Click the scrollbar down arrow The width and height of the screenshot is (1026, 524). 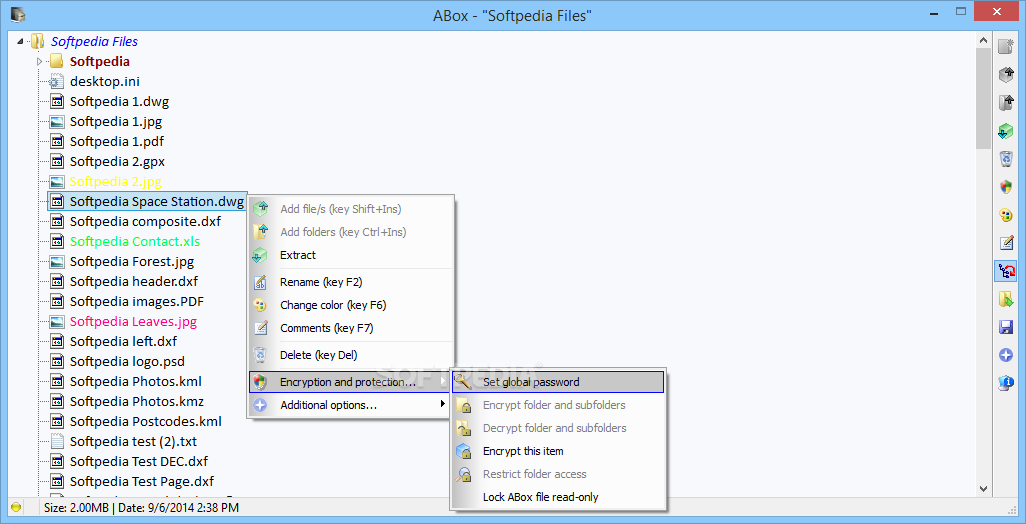983,488
